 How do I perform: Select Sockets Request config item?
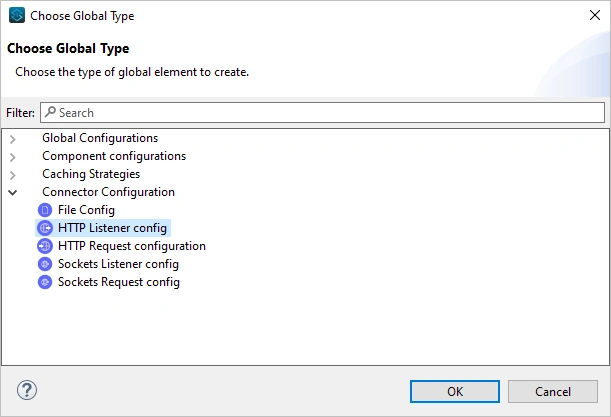[119, 282]
